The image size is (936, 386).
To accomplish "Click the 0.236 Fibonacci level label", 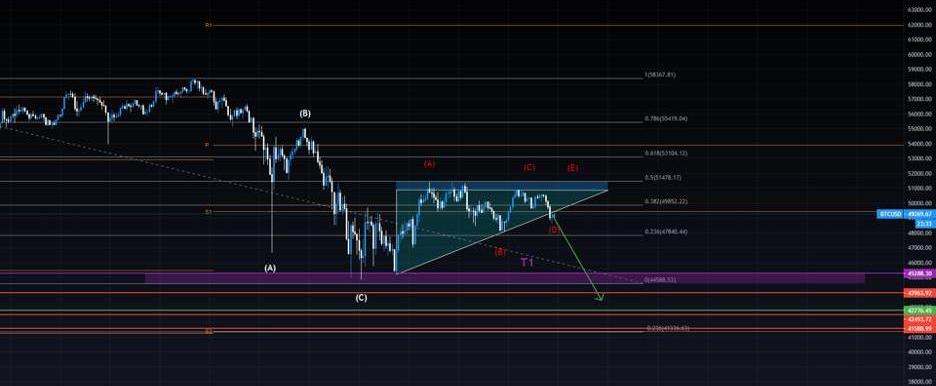I will coord(666,231).
